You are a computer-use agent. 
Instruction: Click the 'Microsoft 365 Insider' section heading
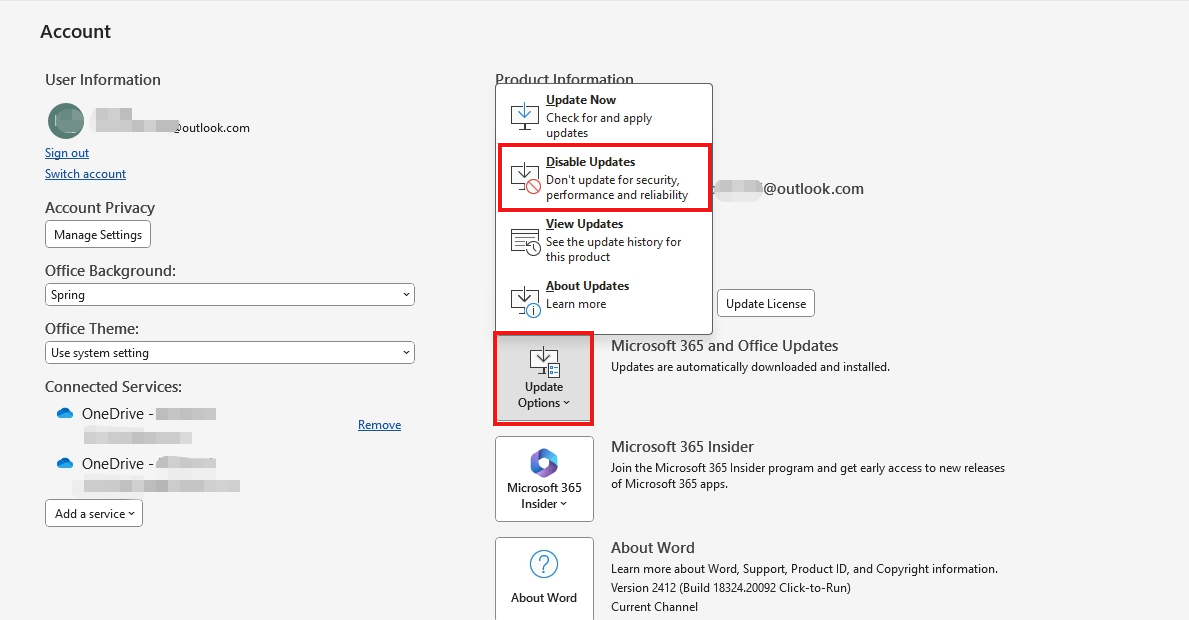point(682,446)
